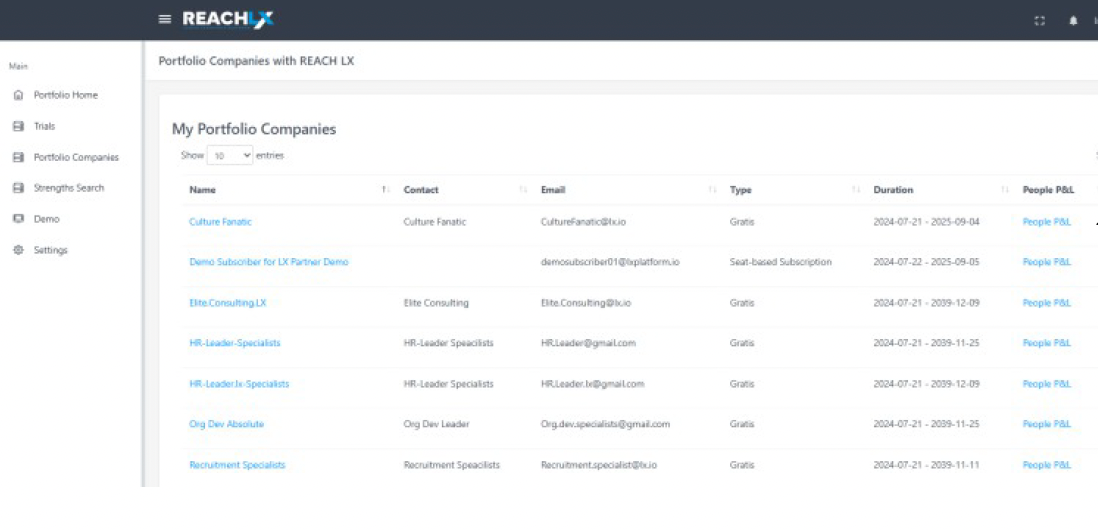Click the Duration column header
Image resolution: width=1098 pixels, height=530 pixels.
click(x=893, y=190)
